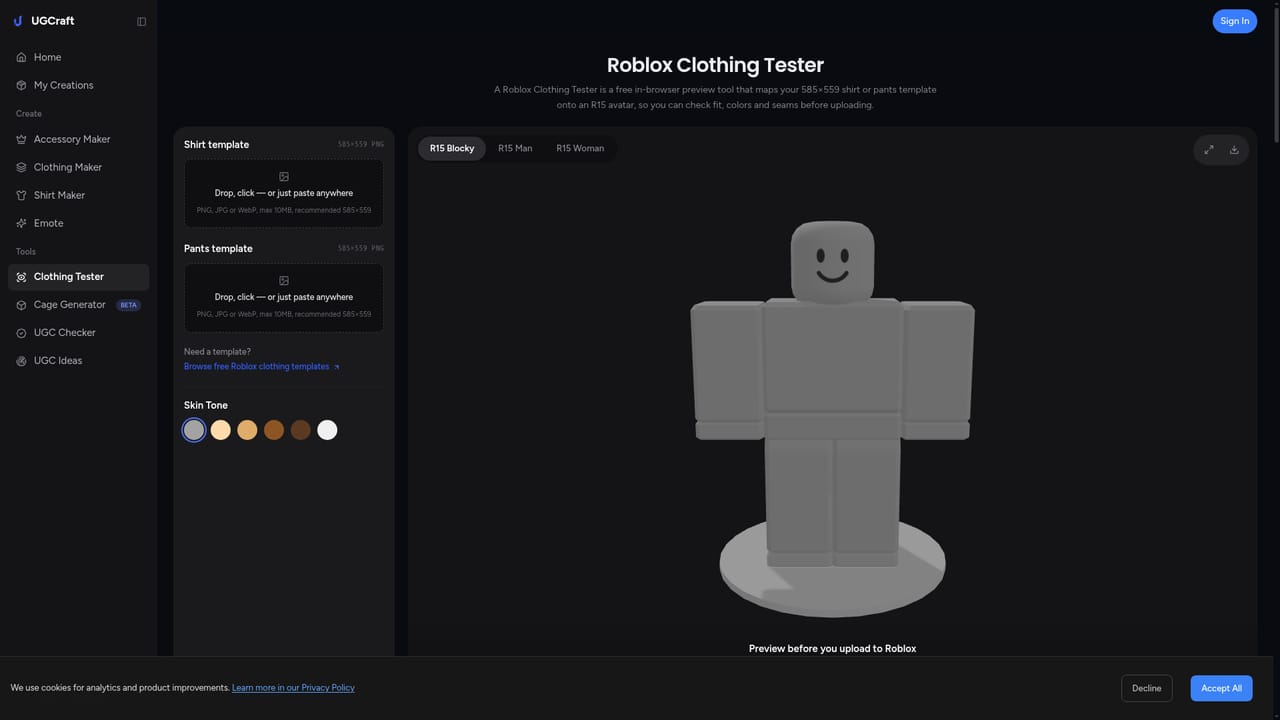Download the avatar preview image
Screen dimensions: 1280x720
[1234, 150]
